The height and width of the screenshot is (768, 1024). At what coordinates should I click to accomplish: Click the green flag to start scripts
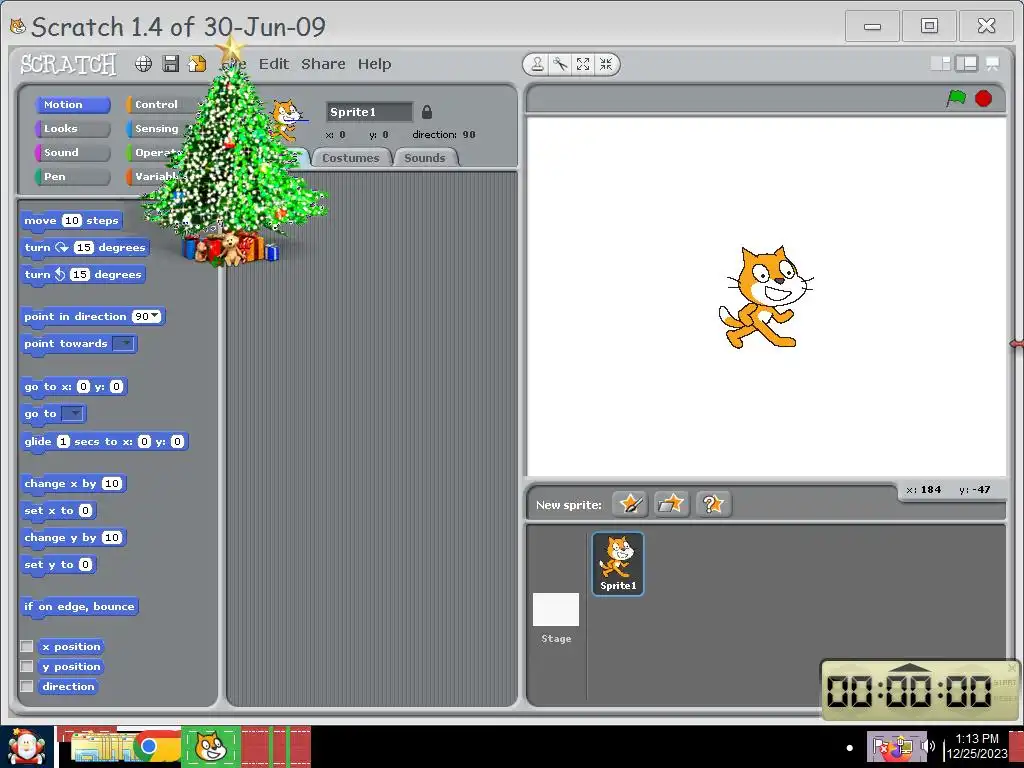[956, 98]
